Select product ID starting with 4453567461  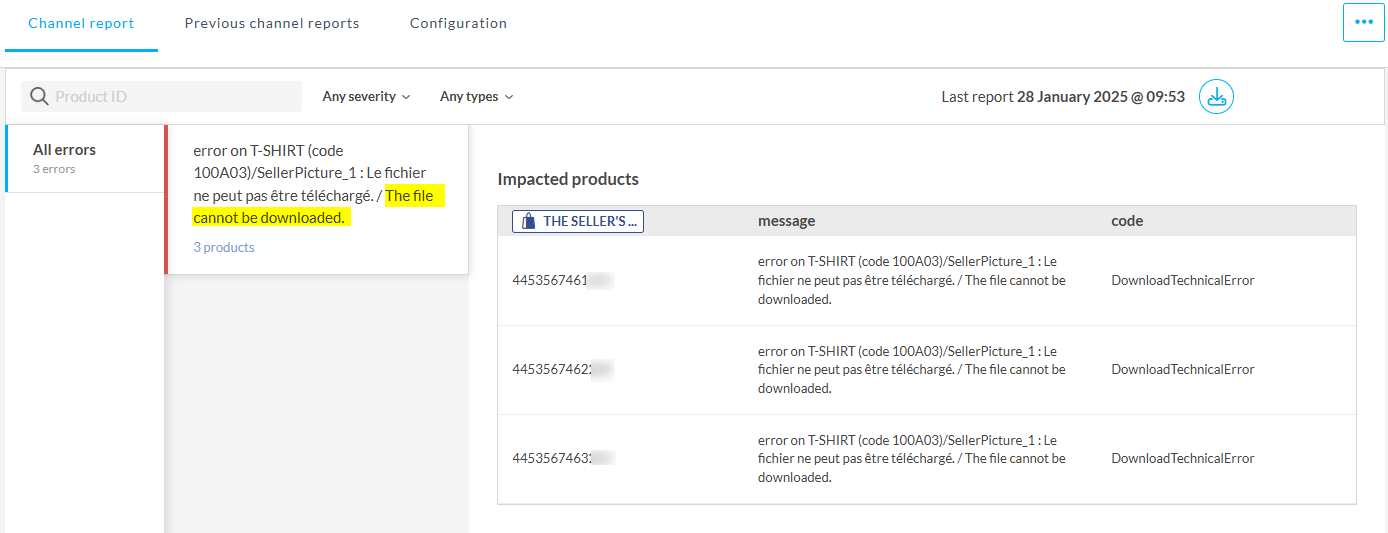[x=560, y=281]
